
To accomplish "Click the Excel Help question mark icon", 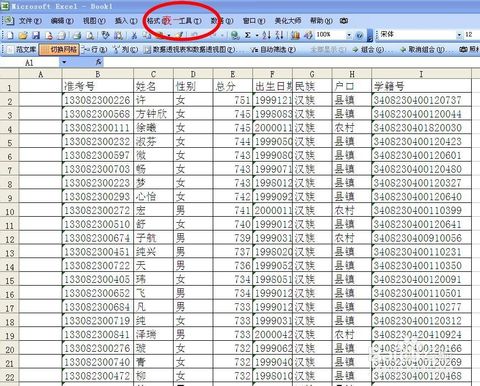I will click(359, 35).
